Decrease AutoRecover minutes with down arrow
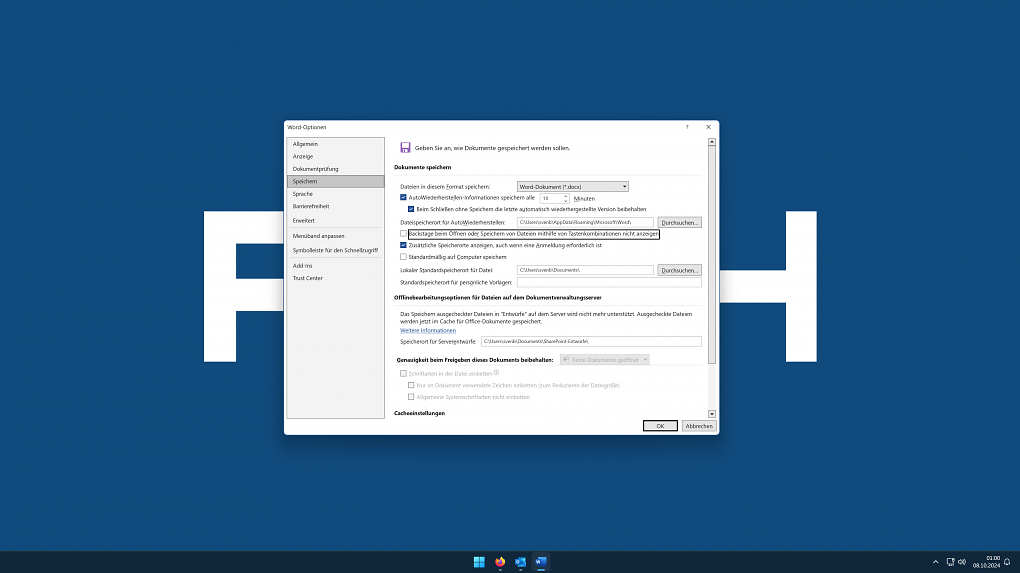The width and height of the screenshot is (1020, 573). [565, 200]
